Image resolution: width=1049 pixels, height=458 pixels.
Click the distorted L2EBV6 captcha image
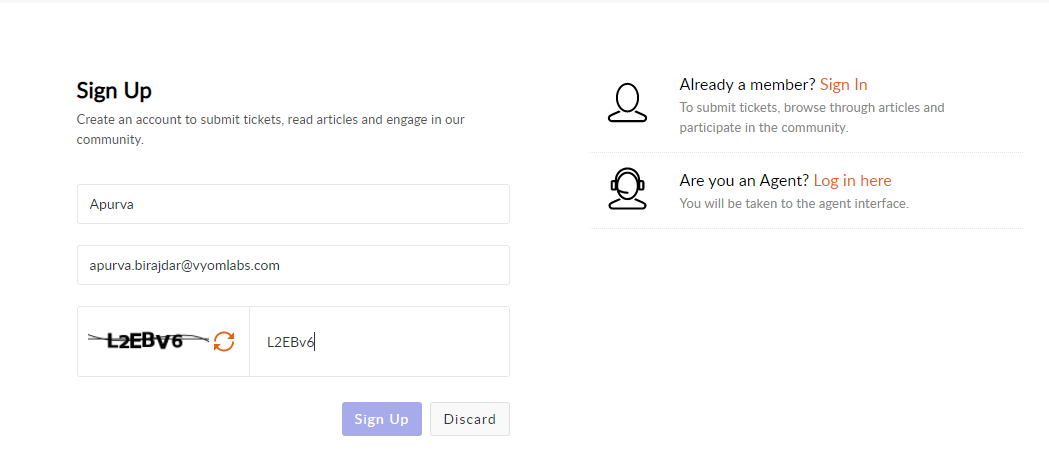(149, 341)
